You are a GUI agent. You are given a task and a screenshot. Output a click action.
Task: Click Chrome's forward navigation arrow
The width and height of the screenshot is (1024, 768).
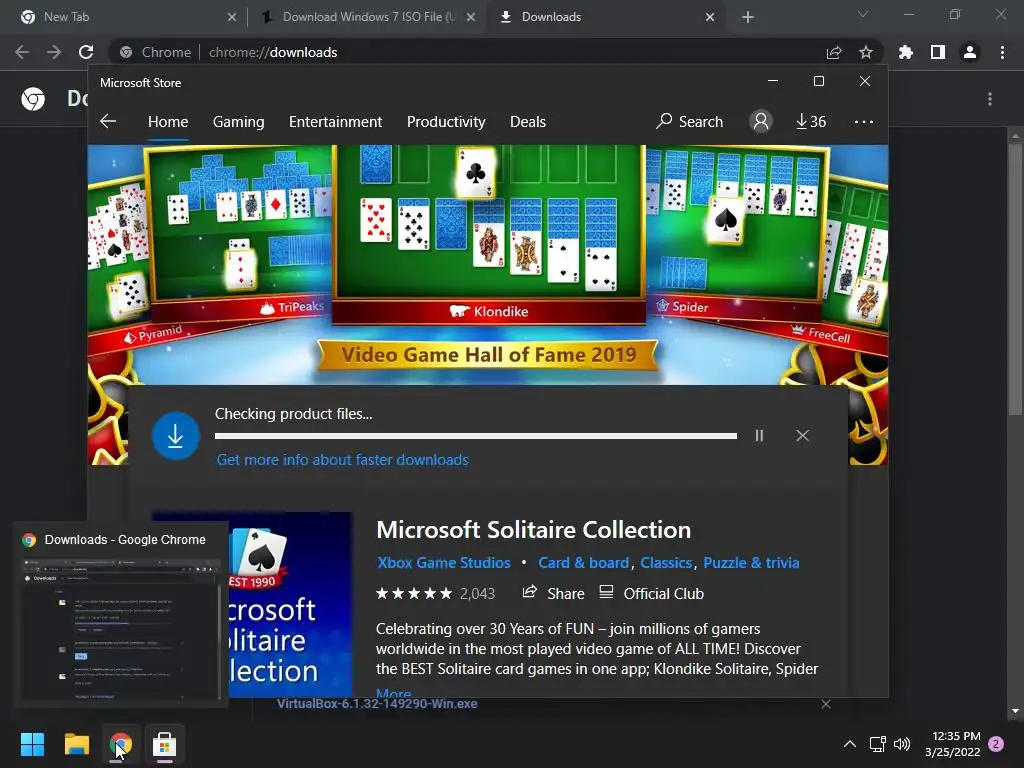[x=54, y=52]
